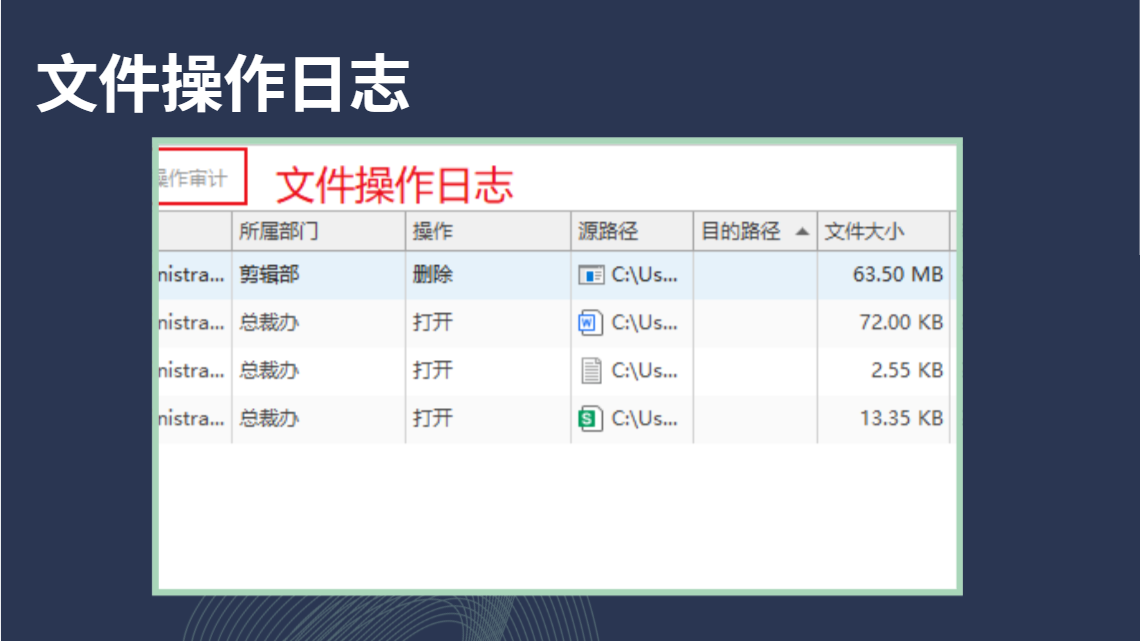Click the Word document icon in the 72.00 KB row
Viewport: 1140px width, 641px height.
[x=590, y=323]
